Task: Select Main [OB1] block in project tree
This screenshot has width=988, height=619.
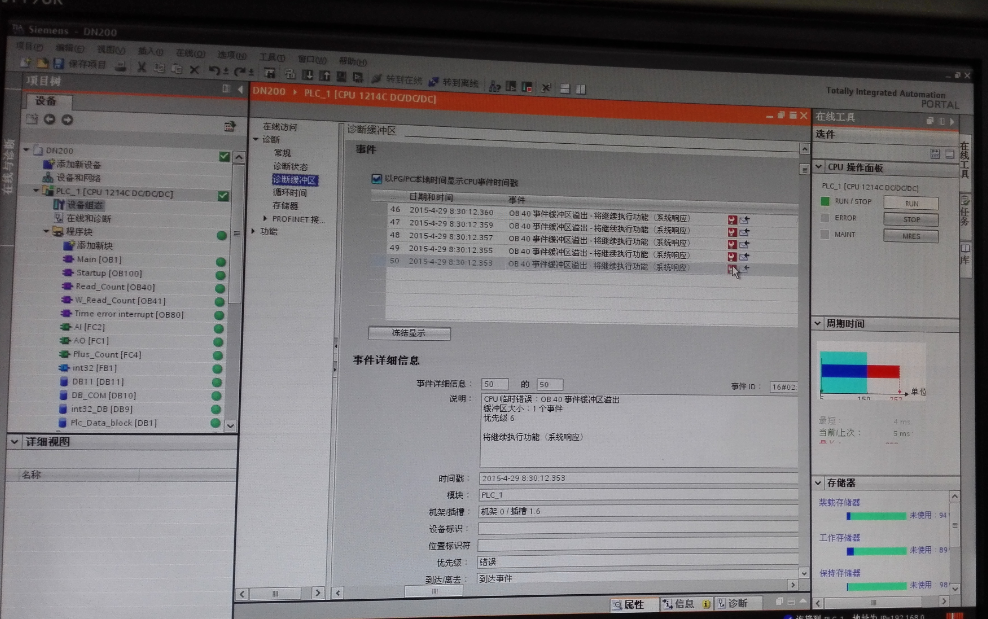Action: click(99, 259)
